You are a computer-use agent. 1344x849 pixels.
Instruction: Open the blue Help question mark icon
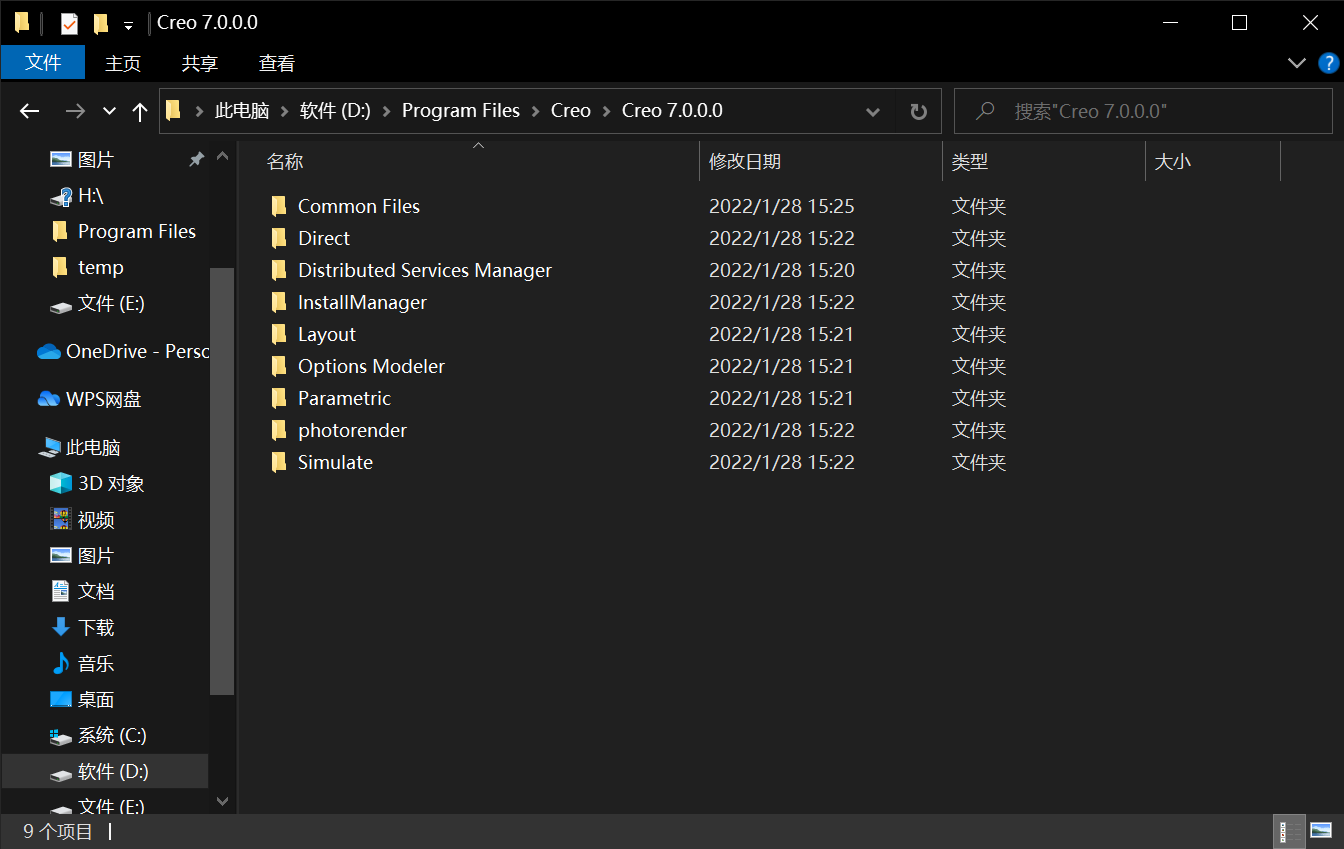click(x=1329, y=63)
